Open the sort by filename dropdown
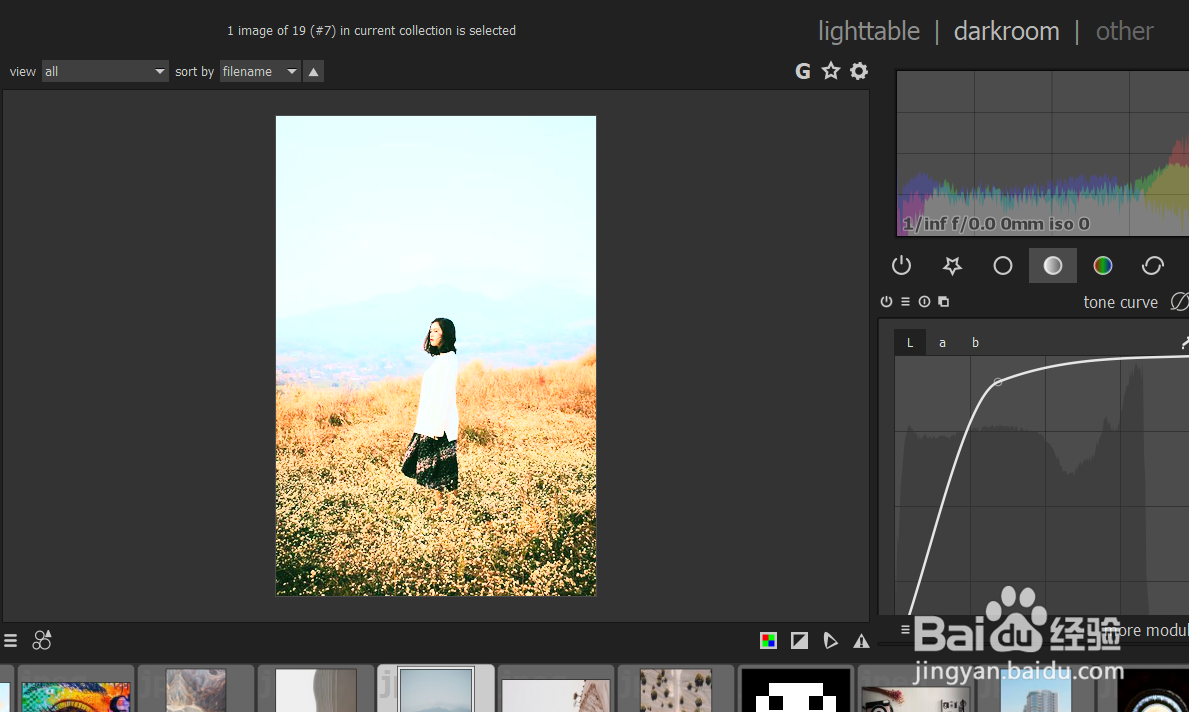 (x=259, y=71)
